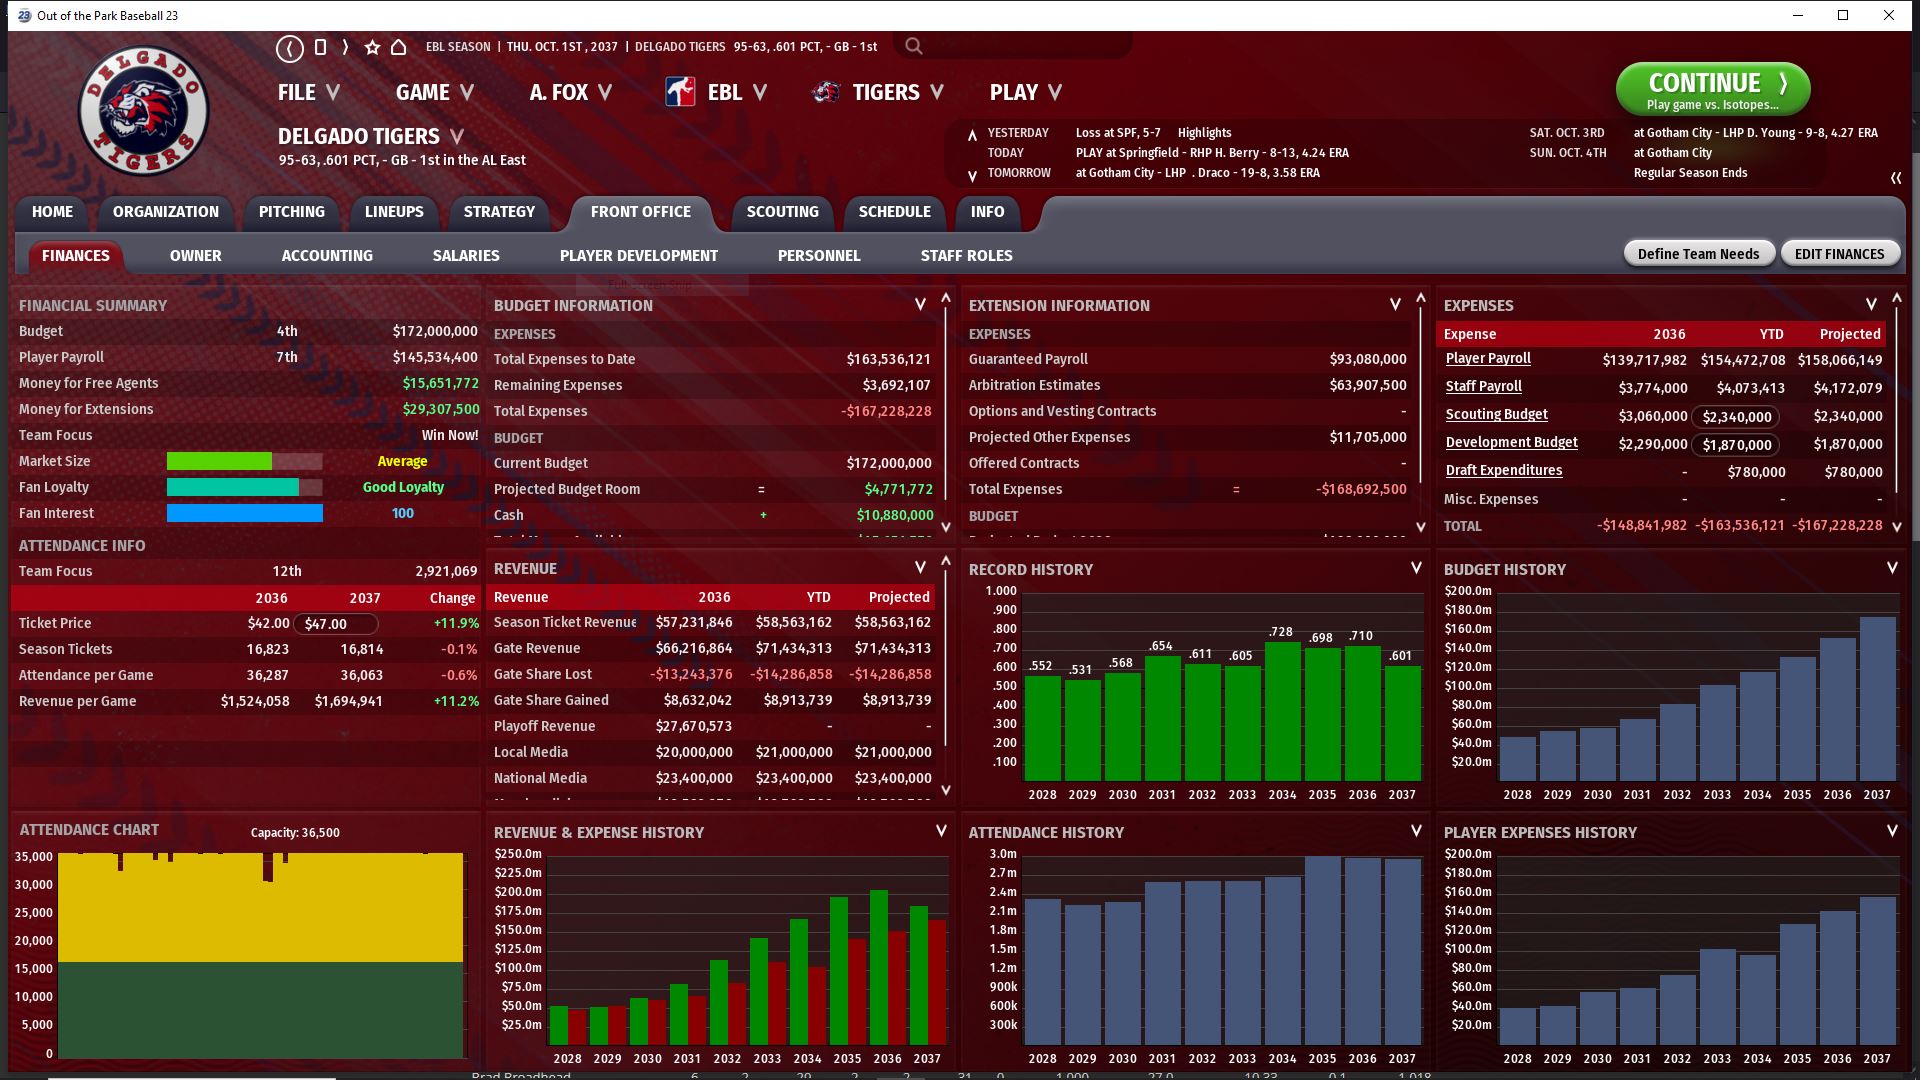Viewport: 1920px width, 1080px height.
Task: Click the Delgado Tigers team logo
Action: [143, 111]
